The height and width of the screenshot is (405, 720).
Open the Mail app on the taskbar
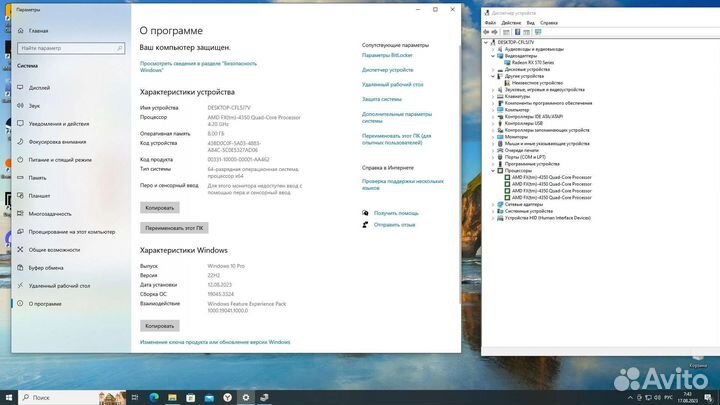point(209,398)
